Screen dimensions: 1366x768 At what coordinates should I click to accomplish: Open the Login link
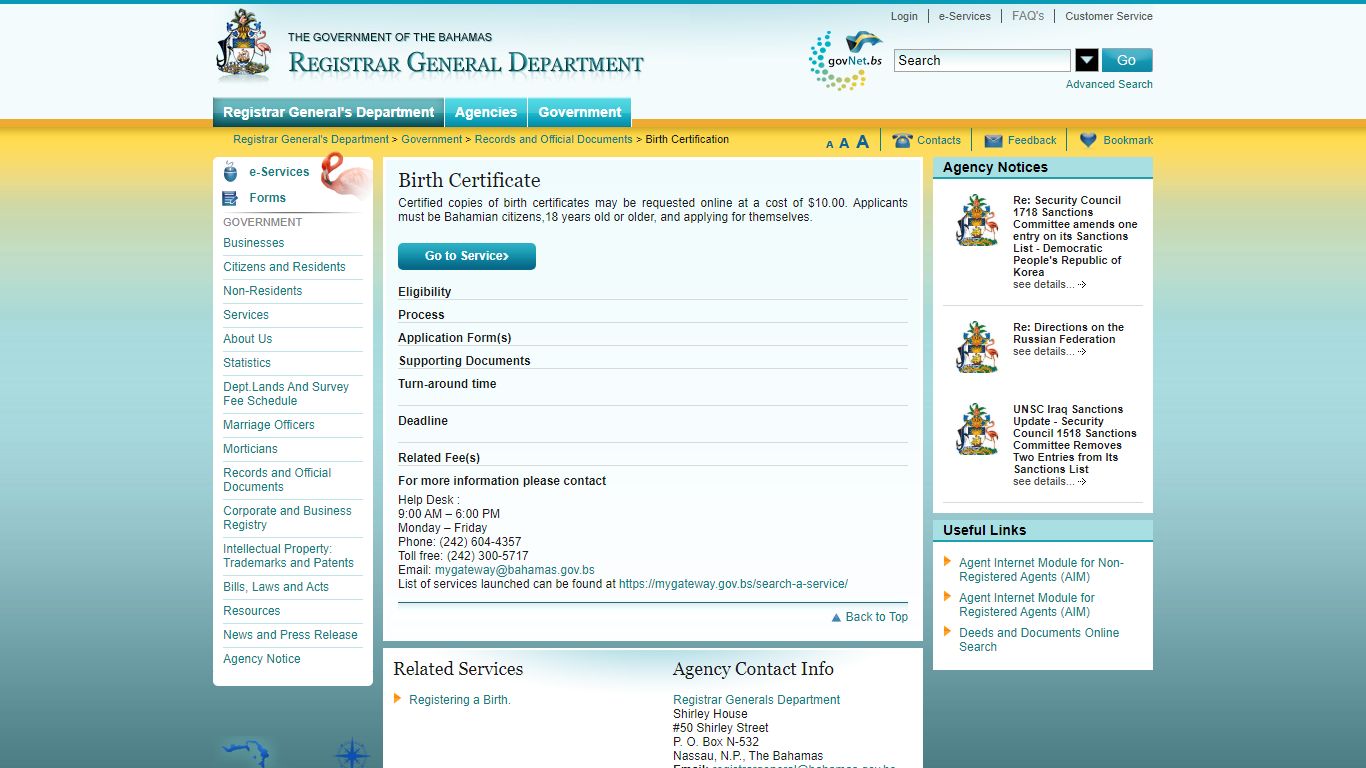[x=904, y=16]
